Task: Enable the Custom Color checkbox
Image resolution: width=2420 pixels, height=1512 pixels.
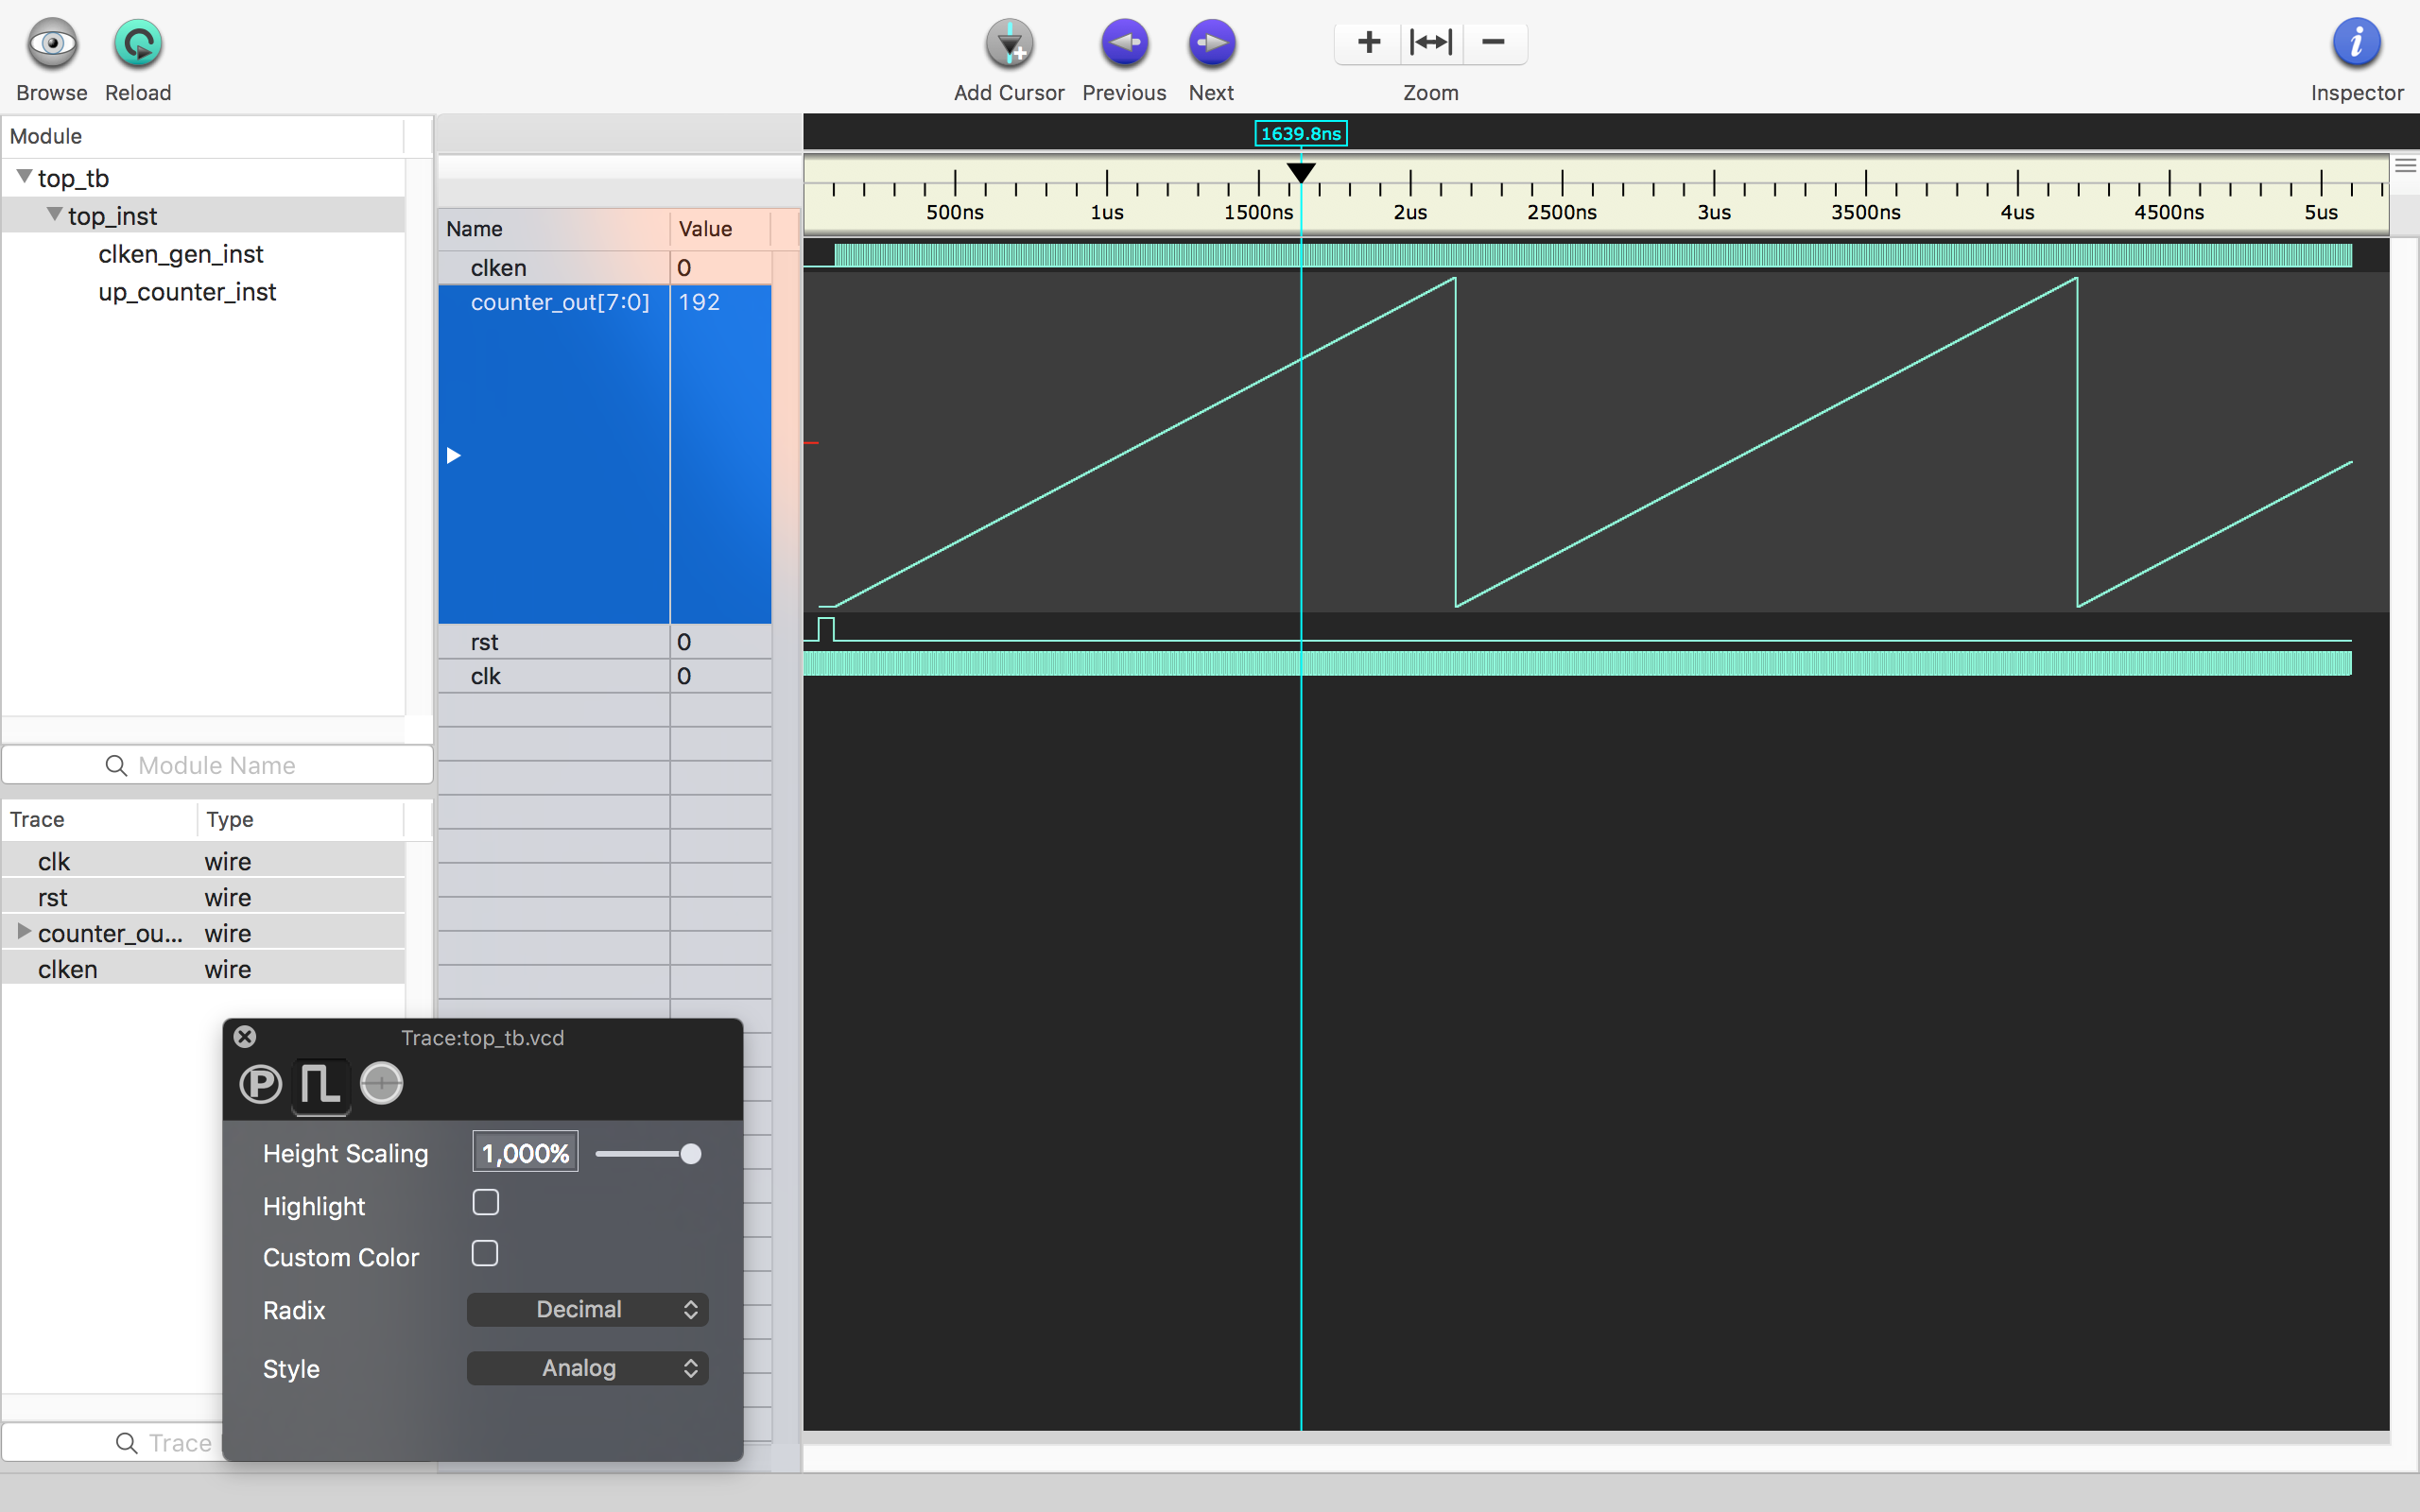Action: [485, 1254]
